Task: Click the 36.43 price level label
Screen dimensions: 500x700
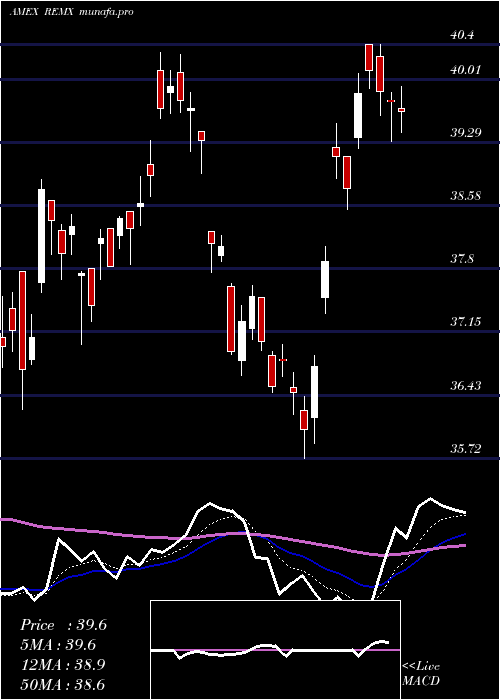Action: 465,385
